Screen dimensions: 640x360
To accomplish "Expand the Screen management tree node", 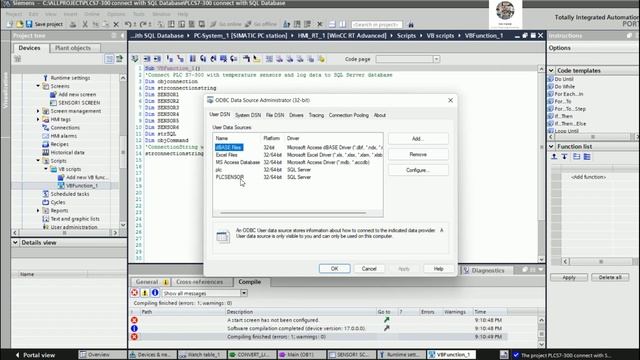I will 38,111.
